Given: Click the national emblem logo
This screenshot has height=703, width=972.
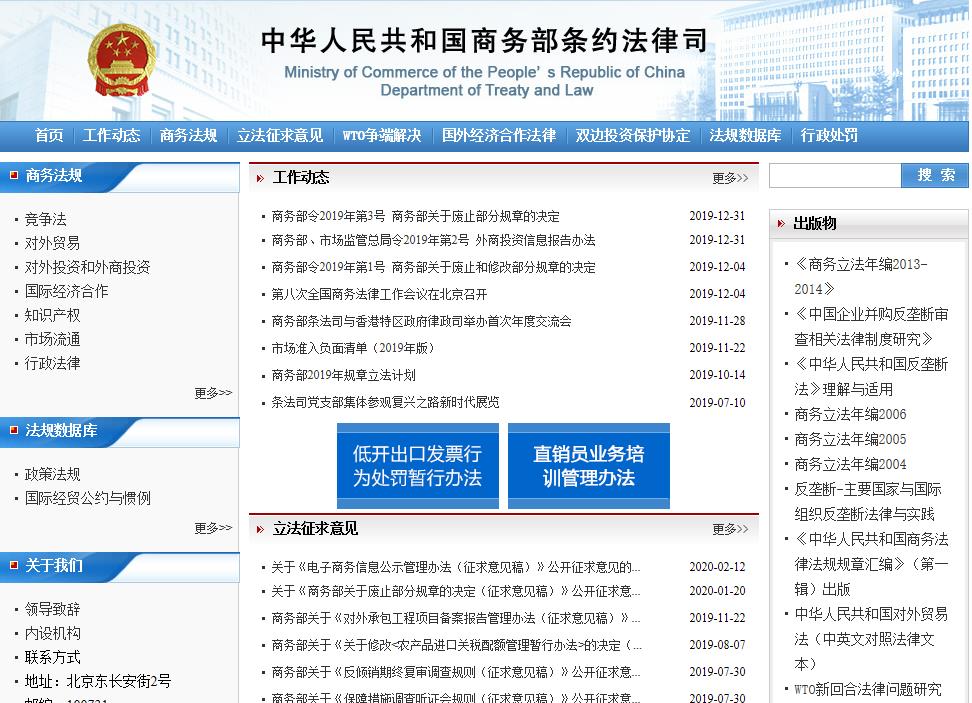Looking at the screenshot, I should tap(122, 62).
